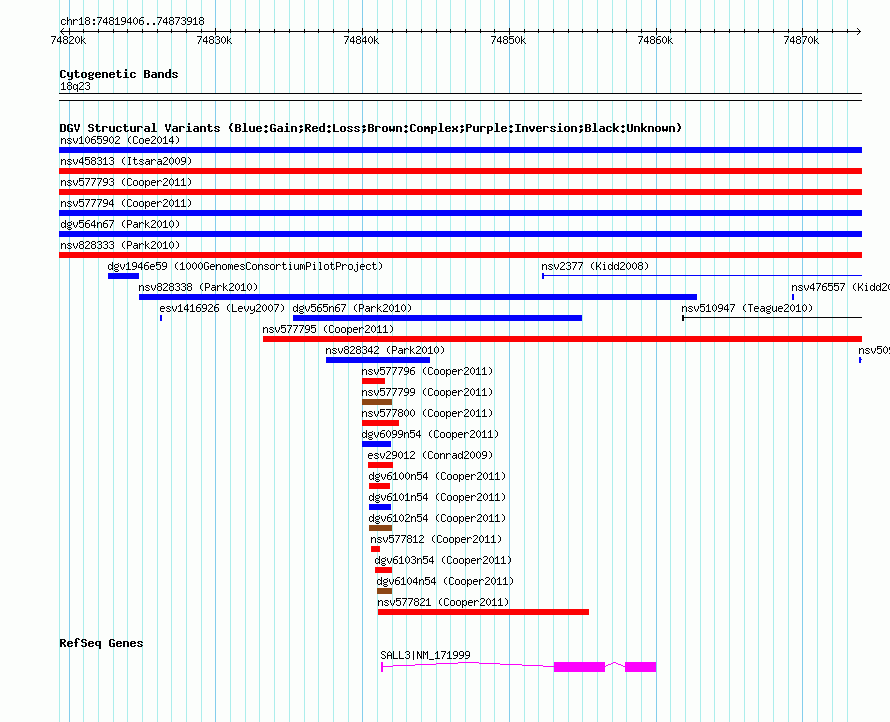Click the dgv565n67 (Park2010) blue bar
Viewport: 890px width, 722px height.
click(x=437, y=318)
